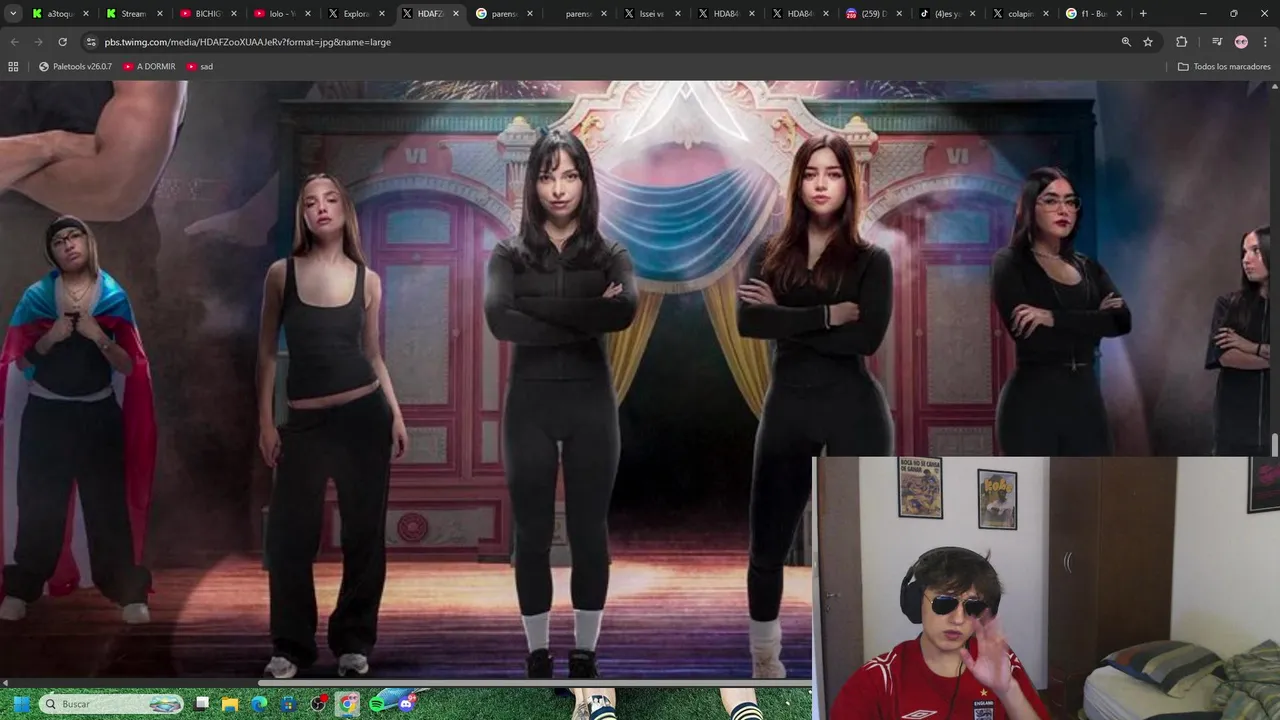Screen dimensions: 1280x720
Task: Switch to the Stream tab
Action: (133, 14)
